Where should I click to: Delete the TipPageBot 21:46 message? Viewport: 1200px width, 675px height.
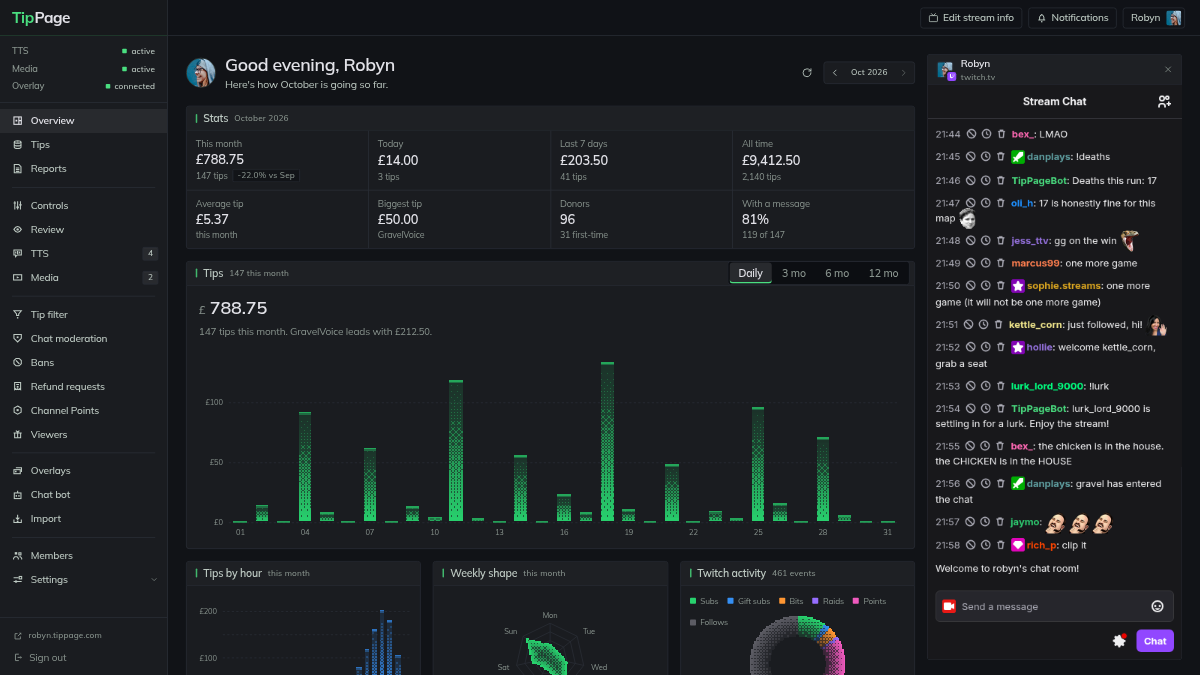pos(1001,181)
